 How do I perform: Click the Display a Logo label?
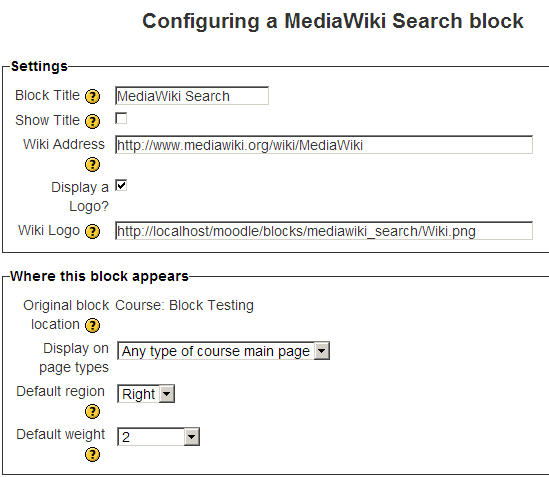pos(80,196)
